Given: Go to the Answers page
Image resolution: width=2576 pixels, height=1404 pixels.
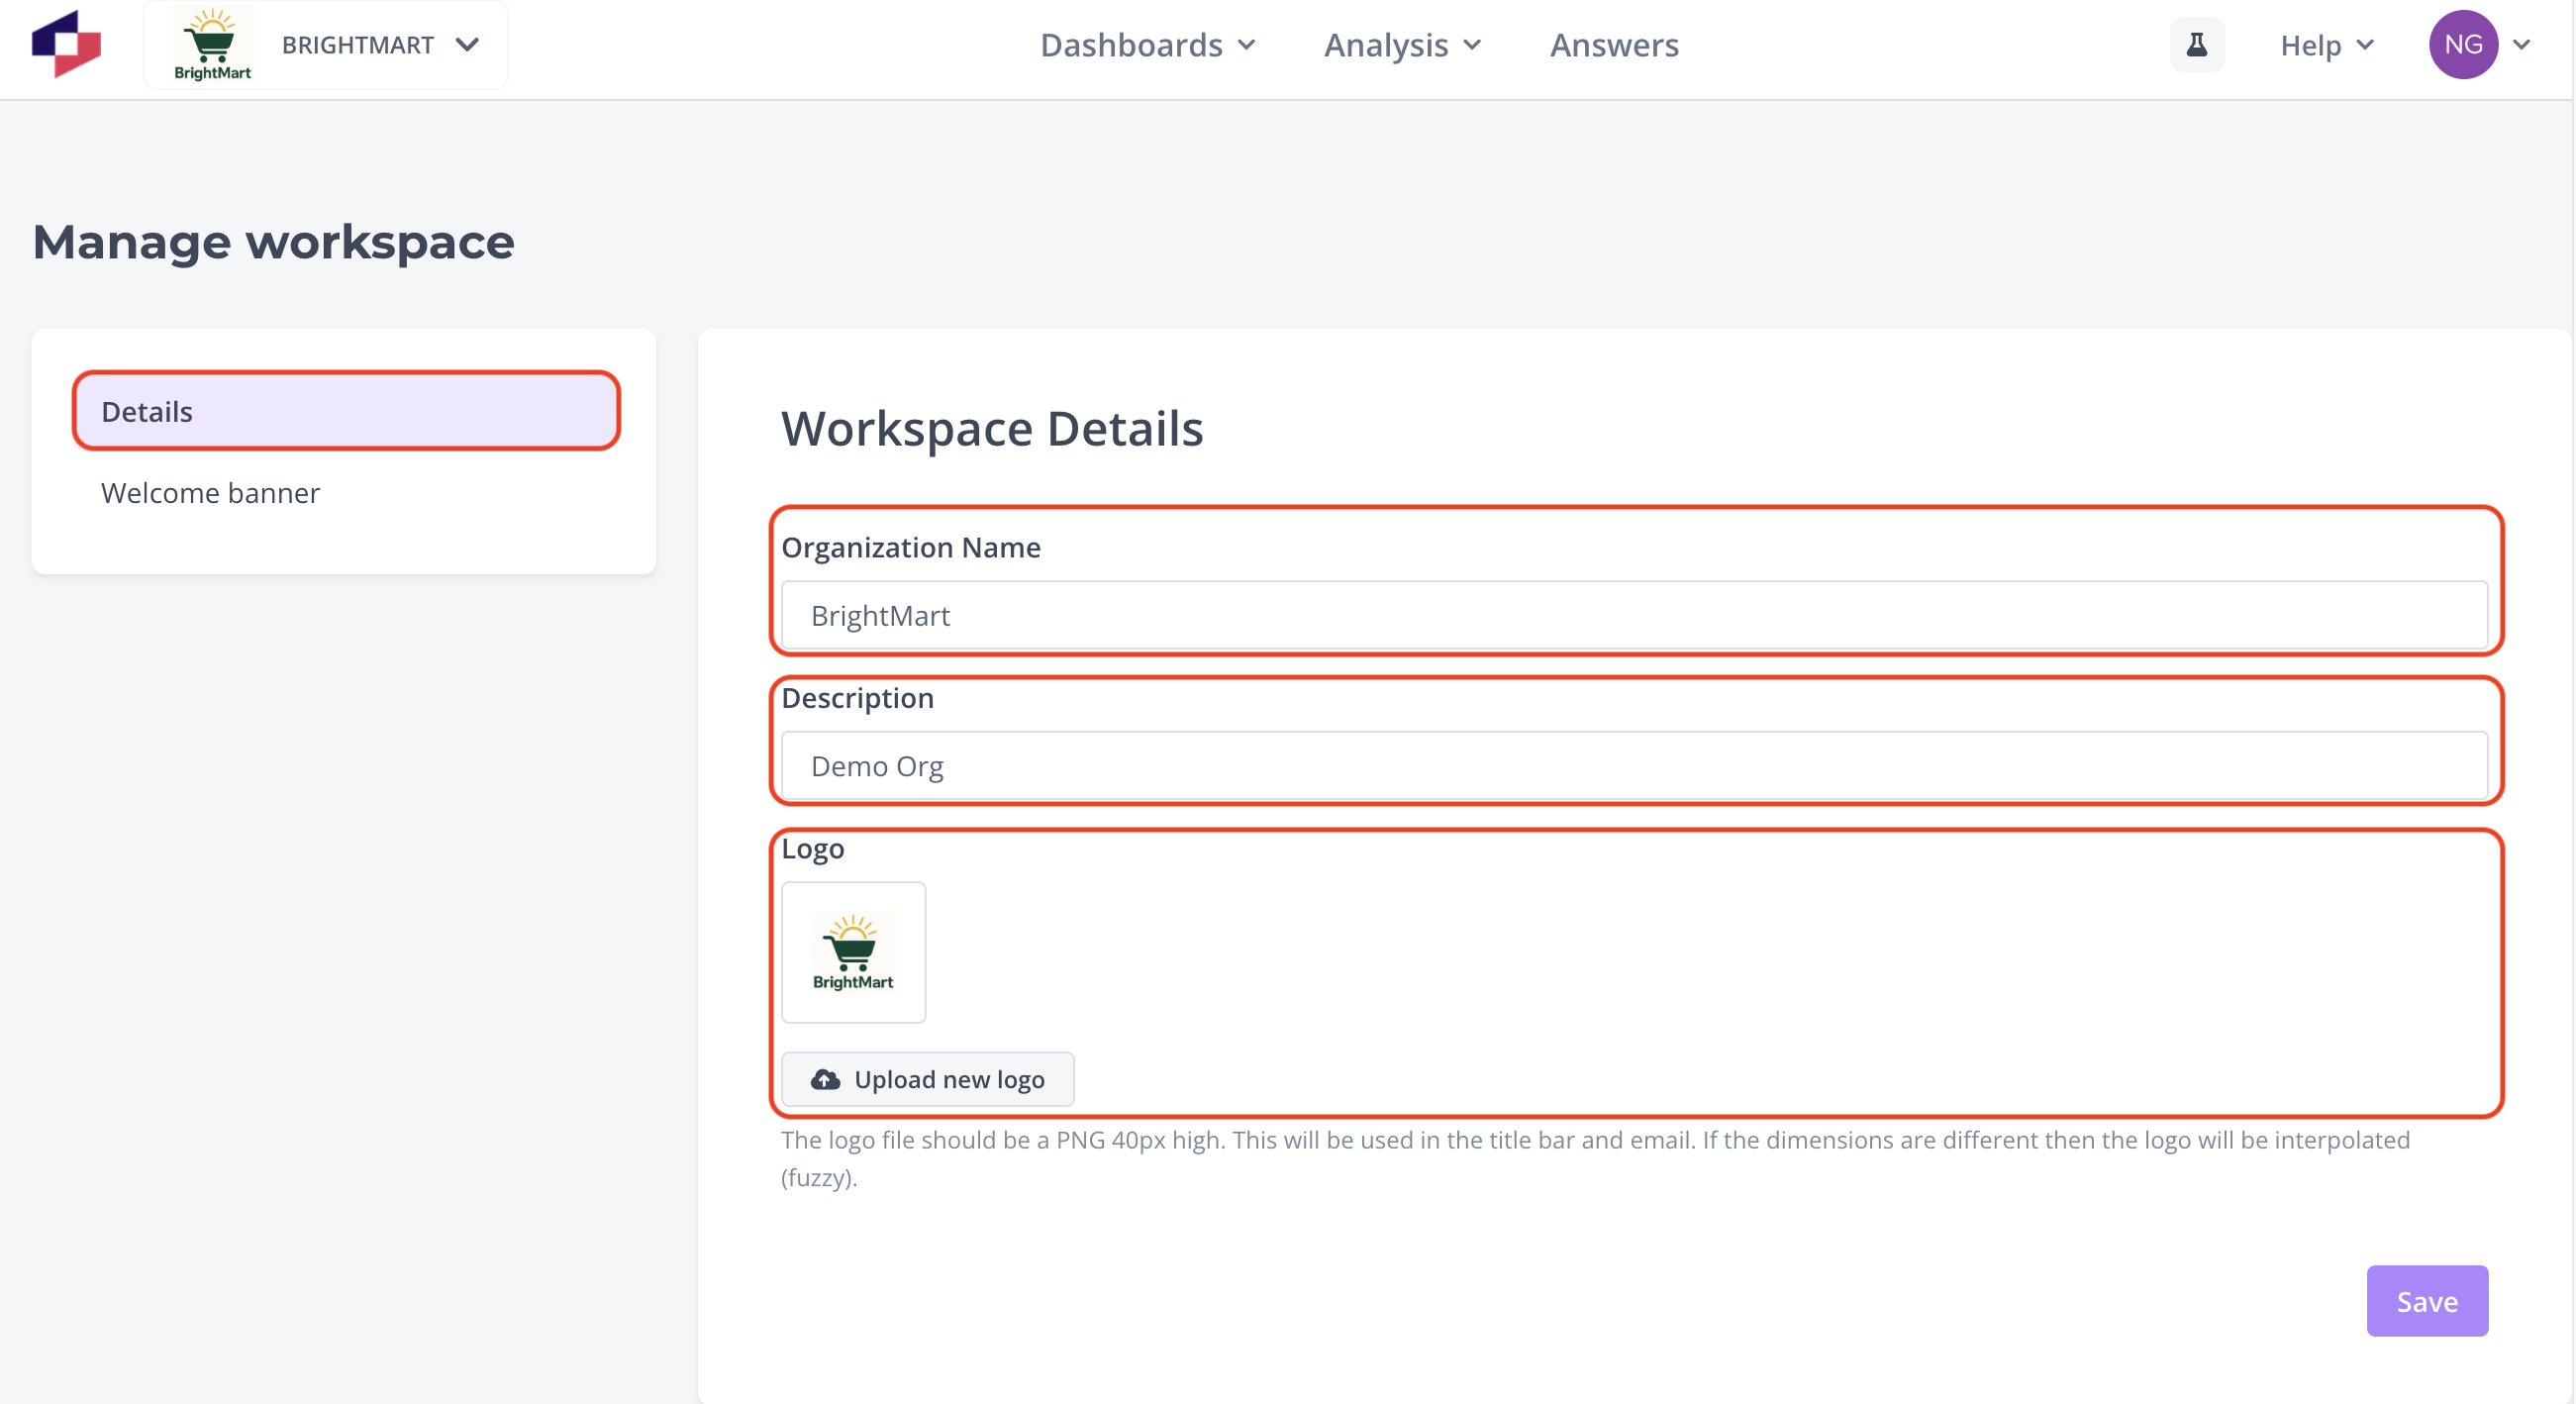Looking at the screenshot, I should pos(1614,45).
